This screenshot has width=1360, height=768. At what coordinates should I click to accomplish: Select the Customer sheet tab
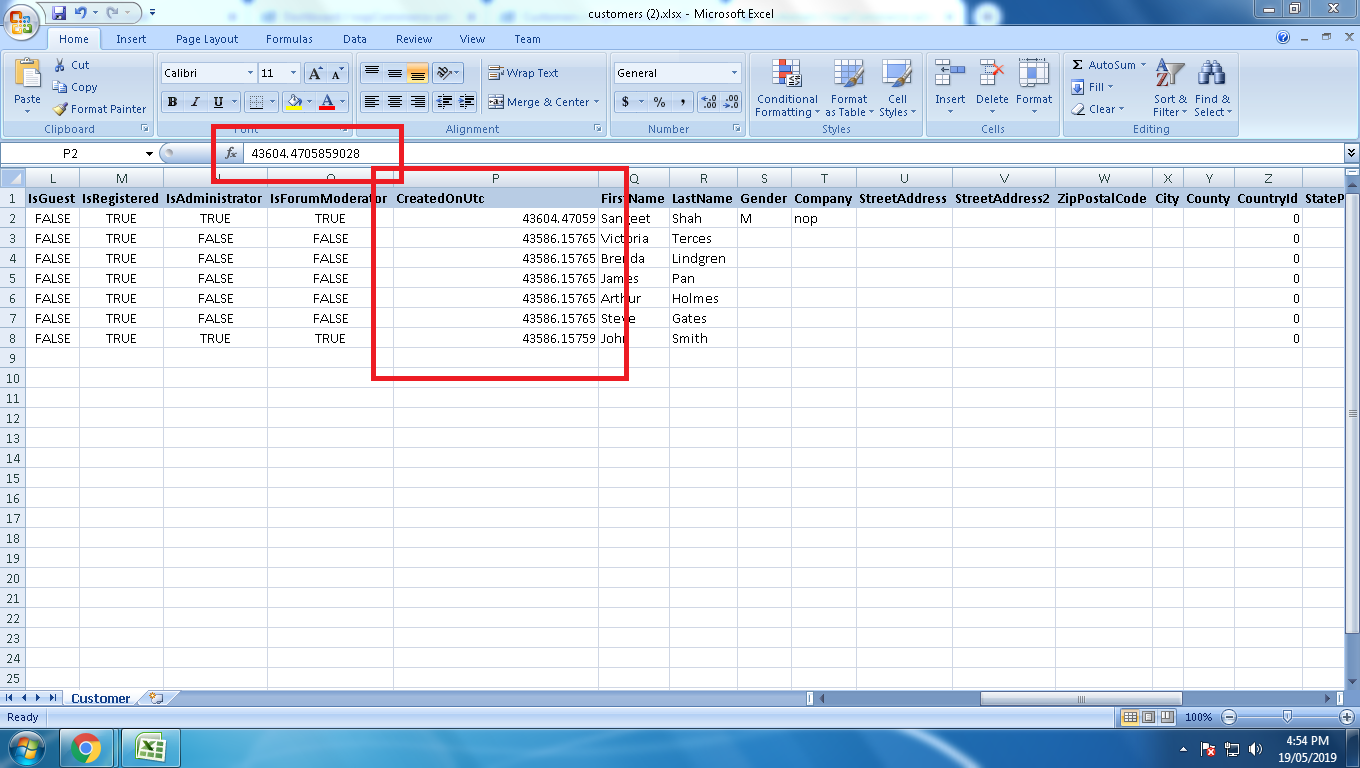tap(100, 698)
